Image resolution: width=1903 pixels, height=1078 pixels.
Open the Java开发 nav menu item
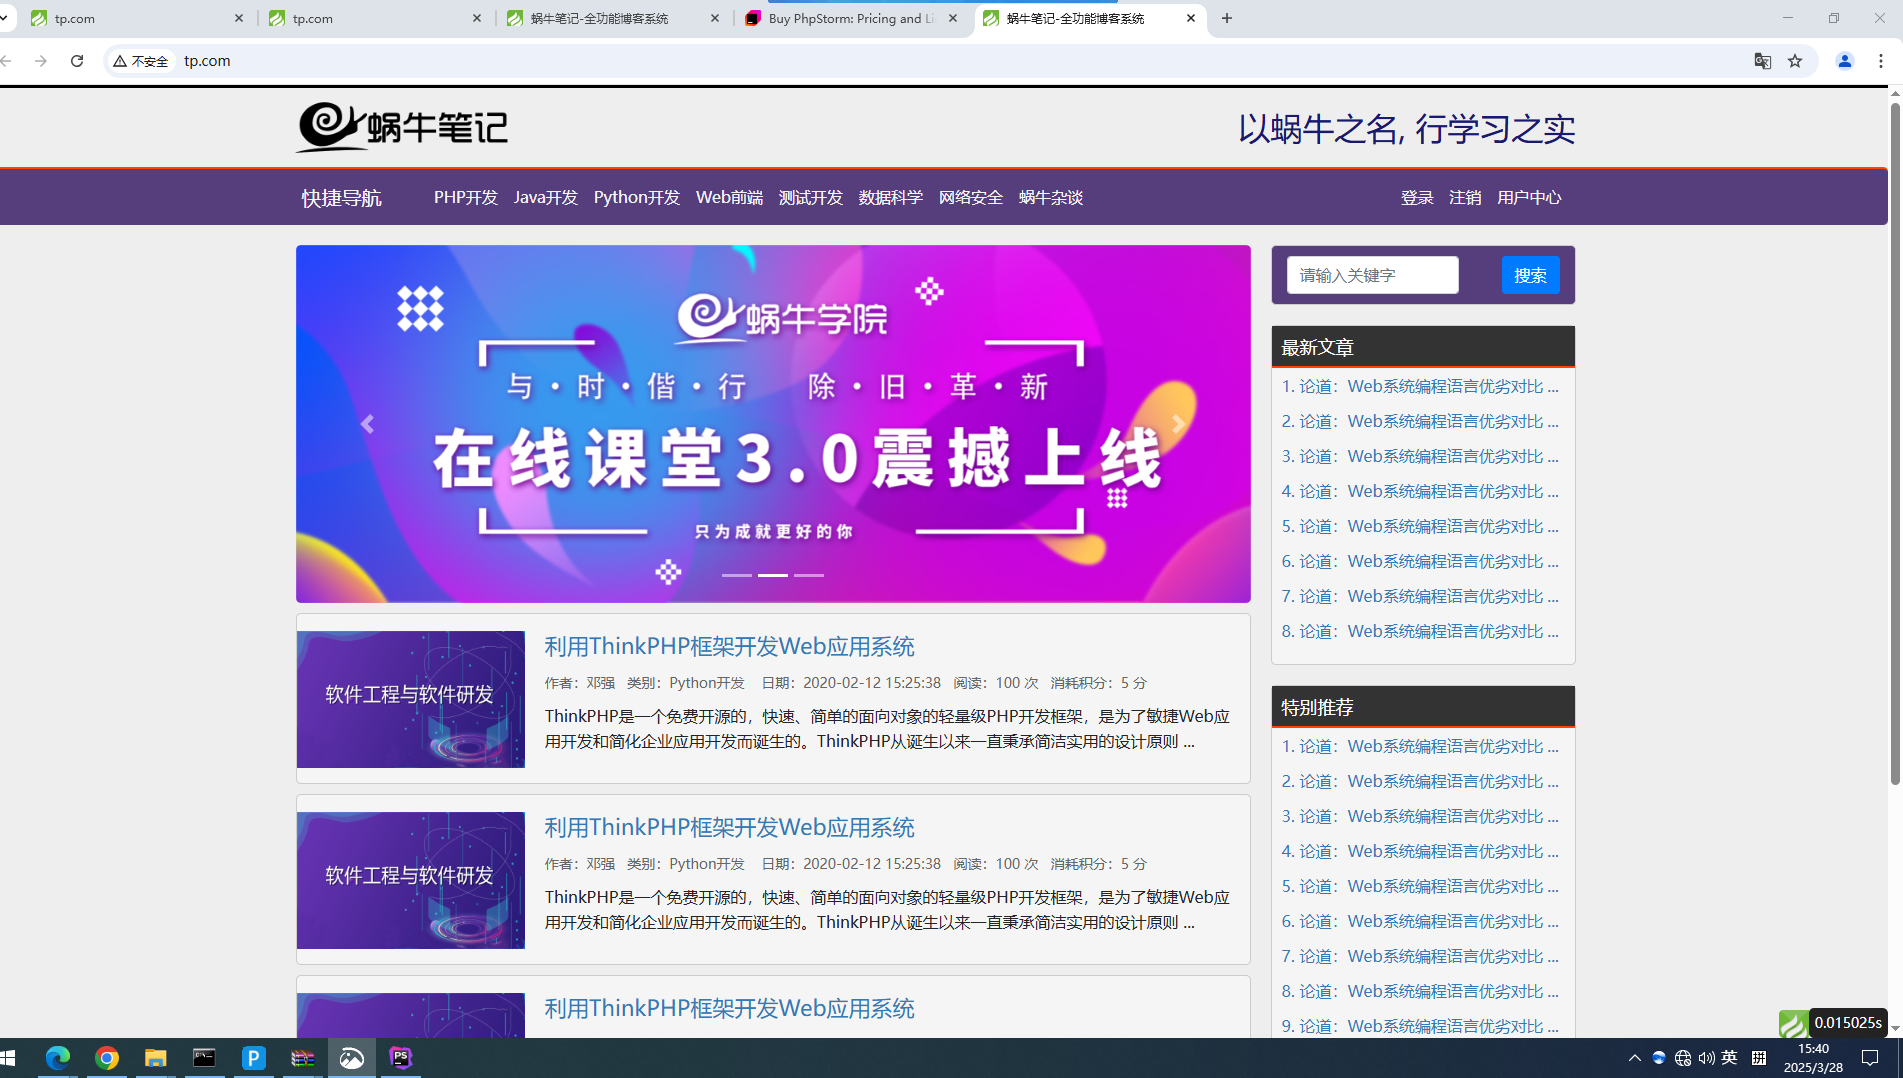[x=545, y=197]
